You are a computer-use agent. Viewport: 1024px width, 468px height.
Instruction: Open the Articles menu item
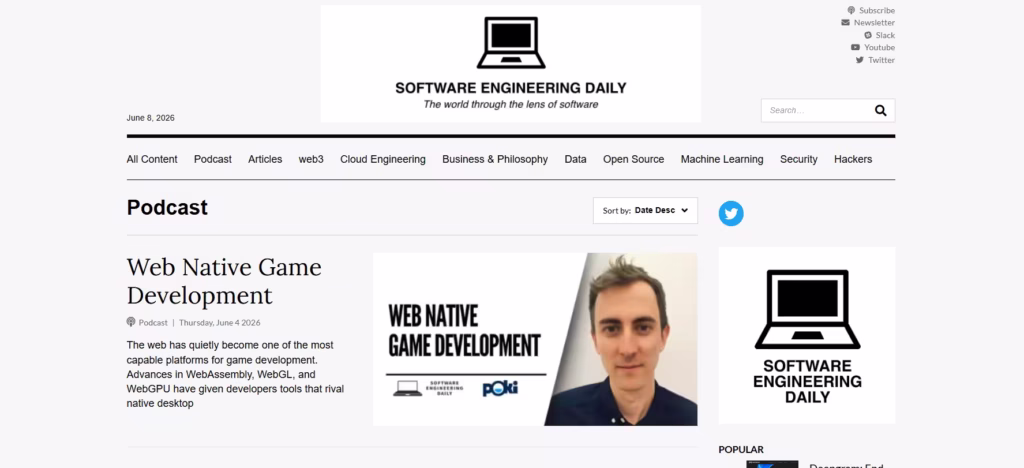click(265, 159)
